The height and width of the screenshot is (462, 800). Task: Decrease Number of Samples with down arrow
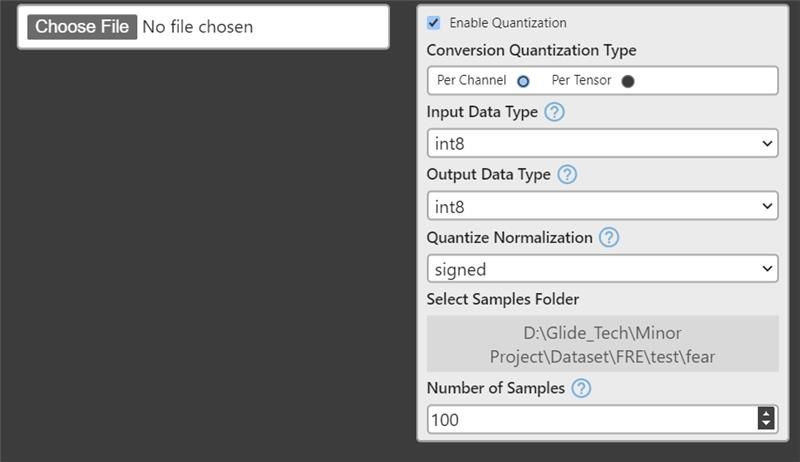(767, 425)
